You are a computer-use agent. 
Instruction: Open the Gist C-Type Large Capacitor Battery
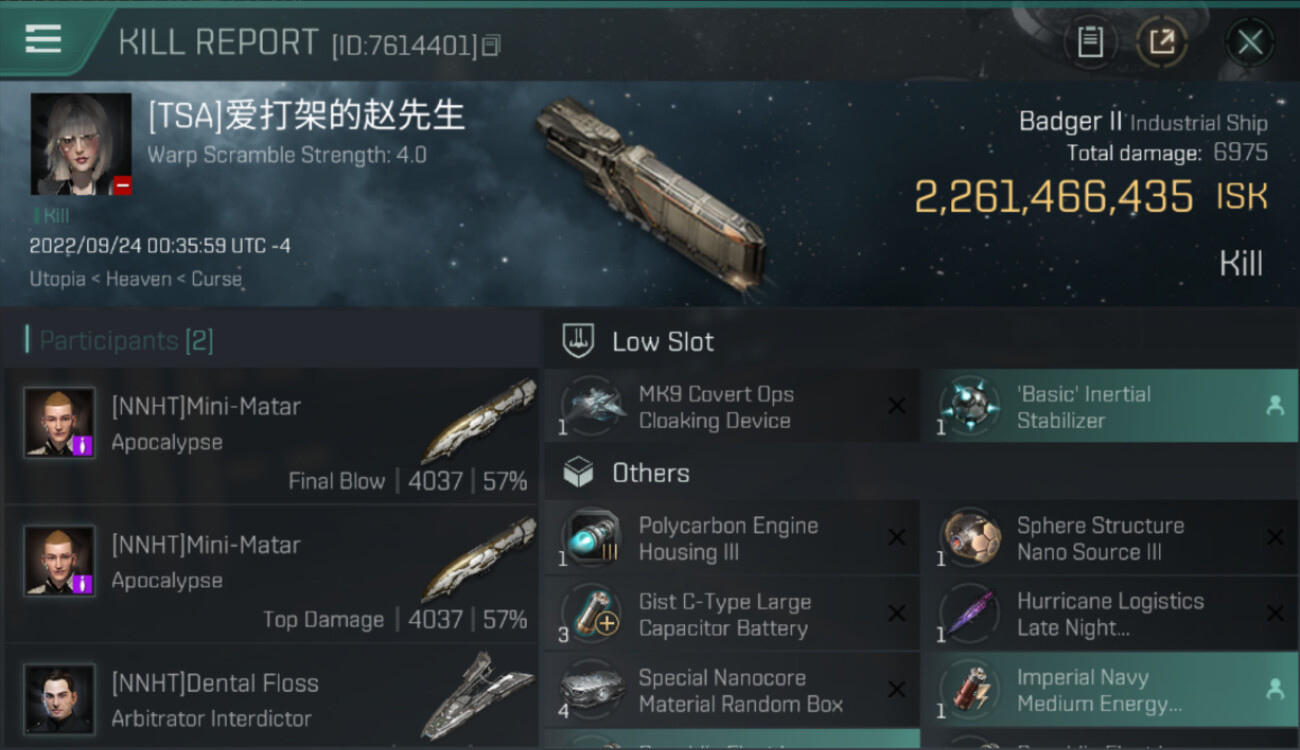tap(731, 615)
